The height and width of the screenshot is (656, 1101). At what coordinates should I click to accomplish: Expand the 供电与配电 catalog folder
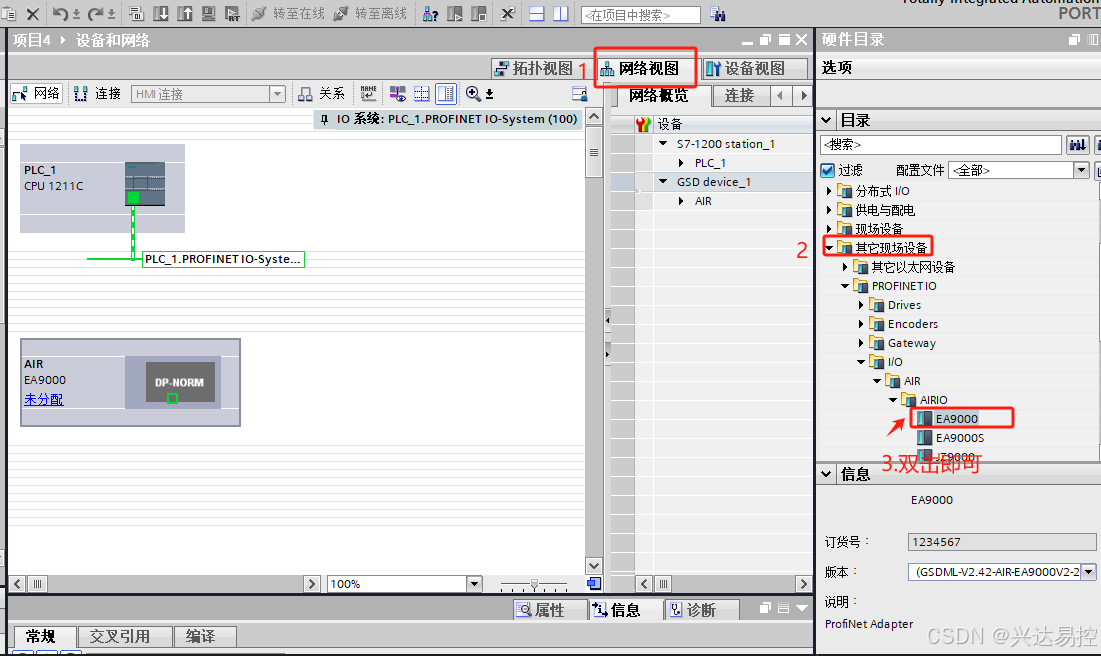(829, 210)
